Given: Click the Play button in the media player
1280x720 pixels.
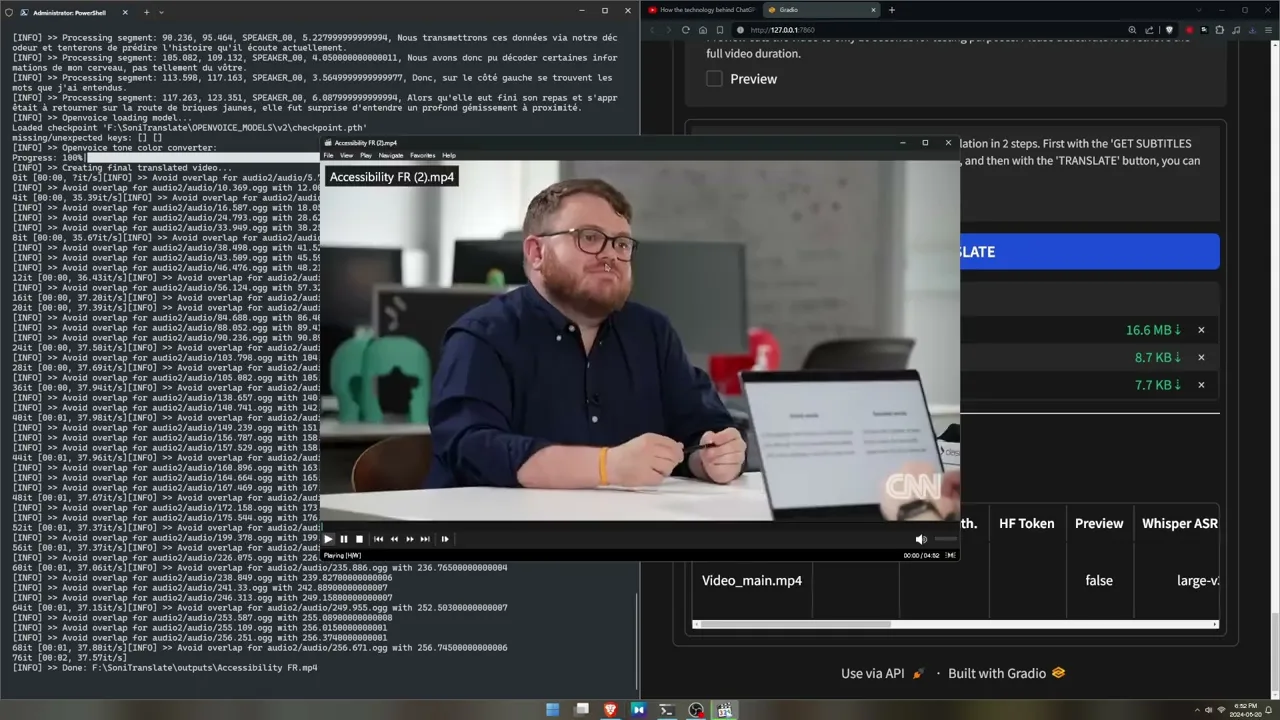Looking at the screenshot, I should [x=328, y=539].
